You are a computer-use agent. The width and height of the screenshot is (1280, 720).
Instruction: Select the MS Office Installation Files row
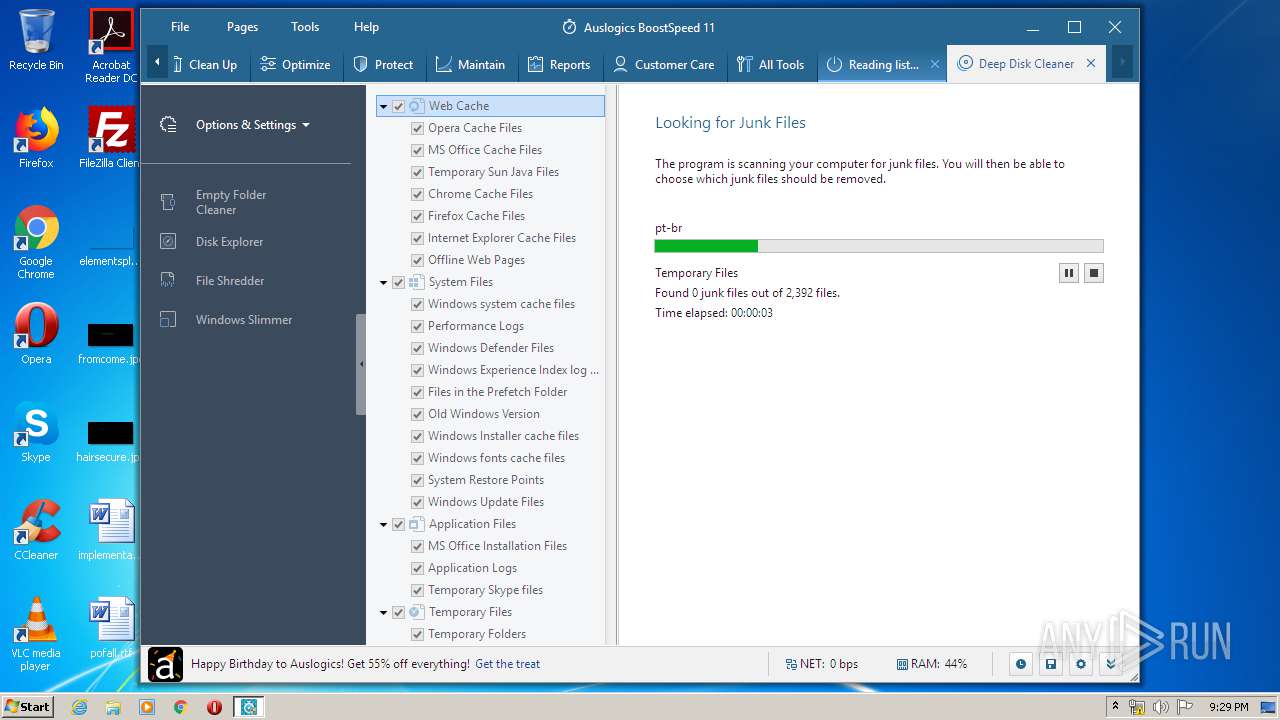pos(497,546)
